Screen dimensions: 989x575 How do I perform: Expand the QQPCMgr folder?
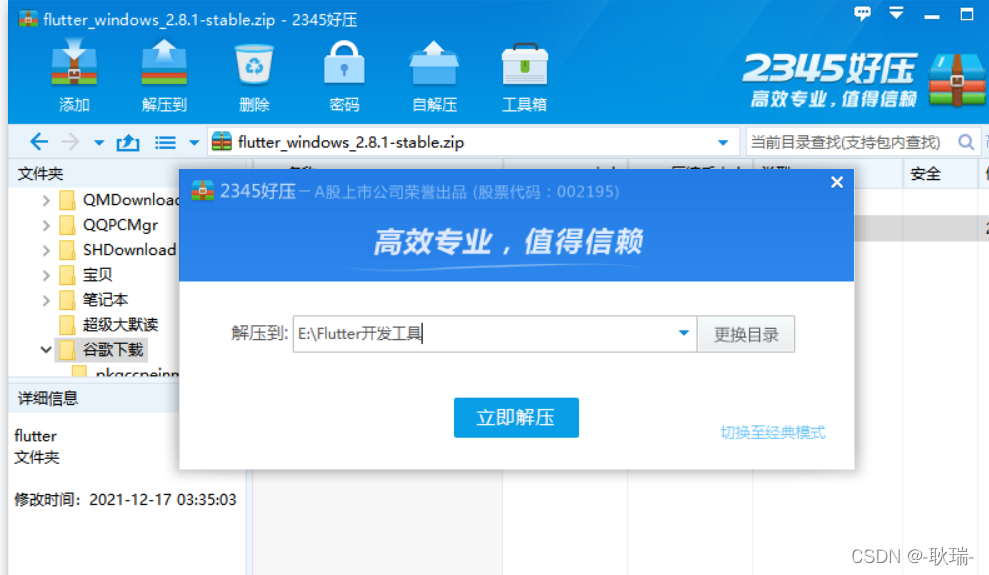(x=45, y=225)
